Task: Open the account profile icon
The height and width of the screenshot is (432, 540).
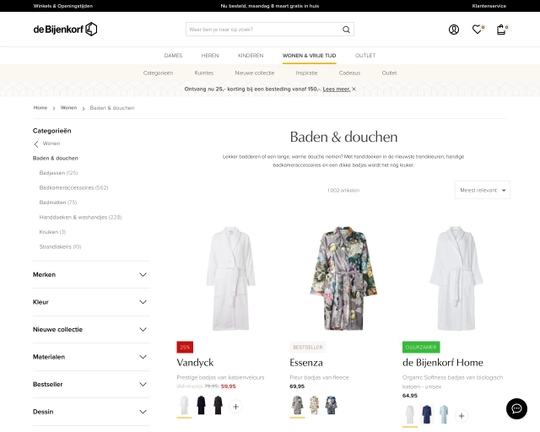Action: click(454, 30)
